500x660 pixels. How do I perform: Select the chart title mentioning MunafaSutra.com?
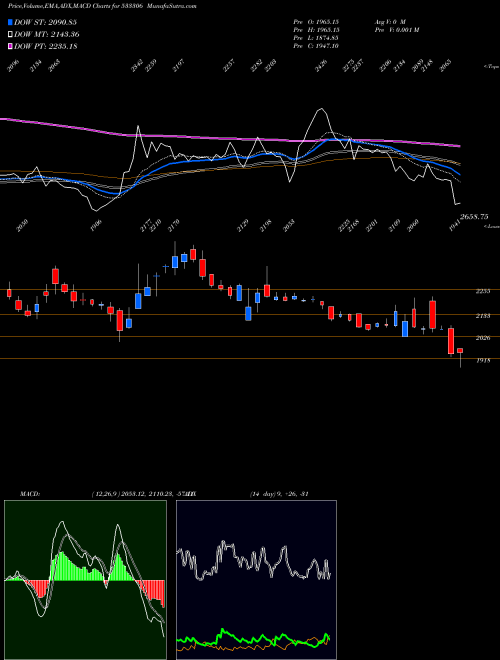102,6
